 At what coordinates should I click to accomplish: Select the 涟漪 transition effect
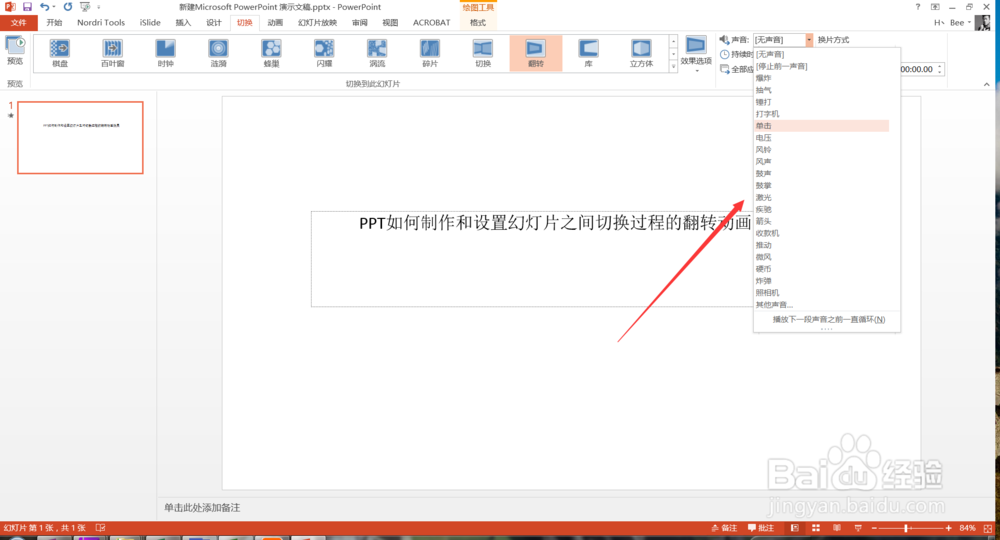pos(219,53)
